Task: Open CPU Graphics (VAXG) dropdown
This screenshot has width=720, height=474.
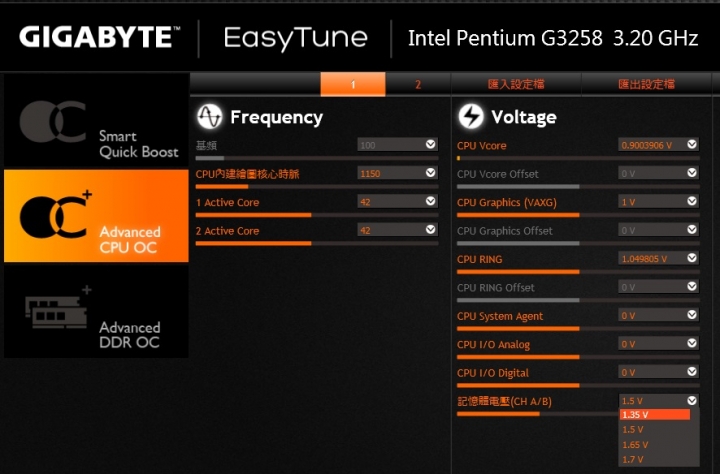Action: 692,201
